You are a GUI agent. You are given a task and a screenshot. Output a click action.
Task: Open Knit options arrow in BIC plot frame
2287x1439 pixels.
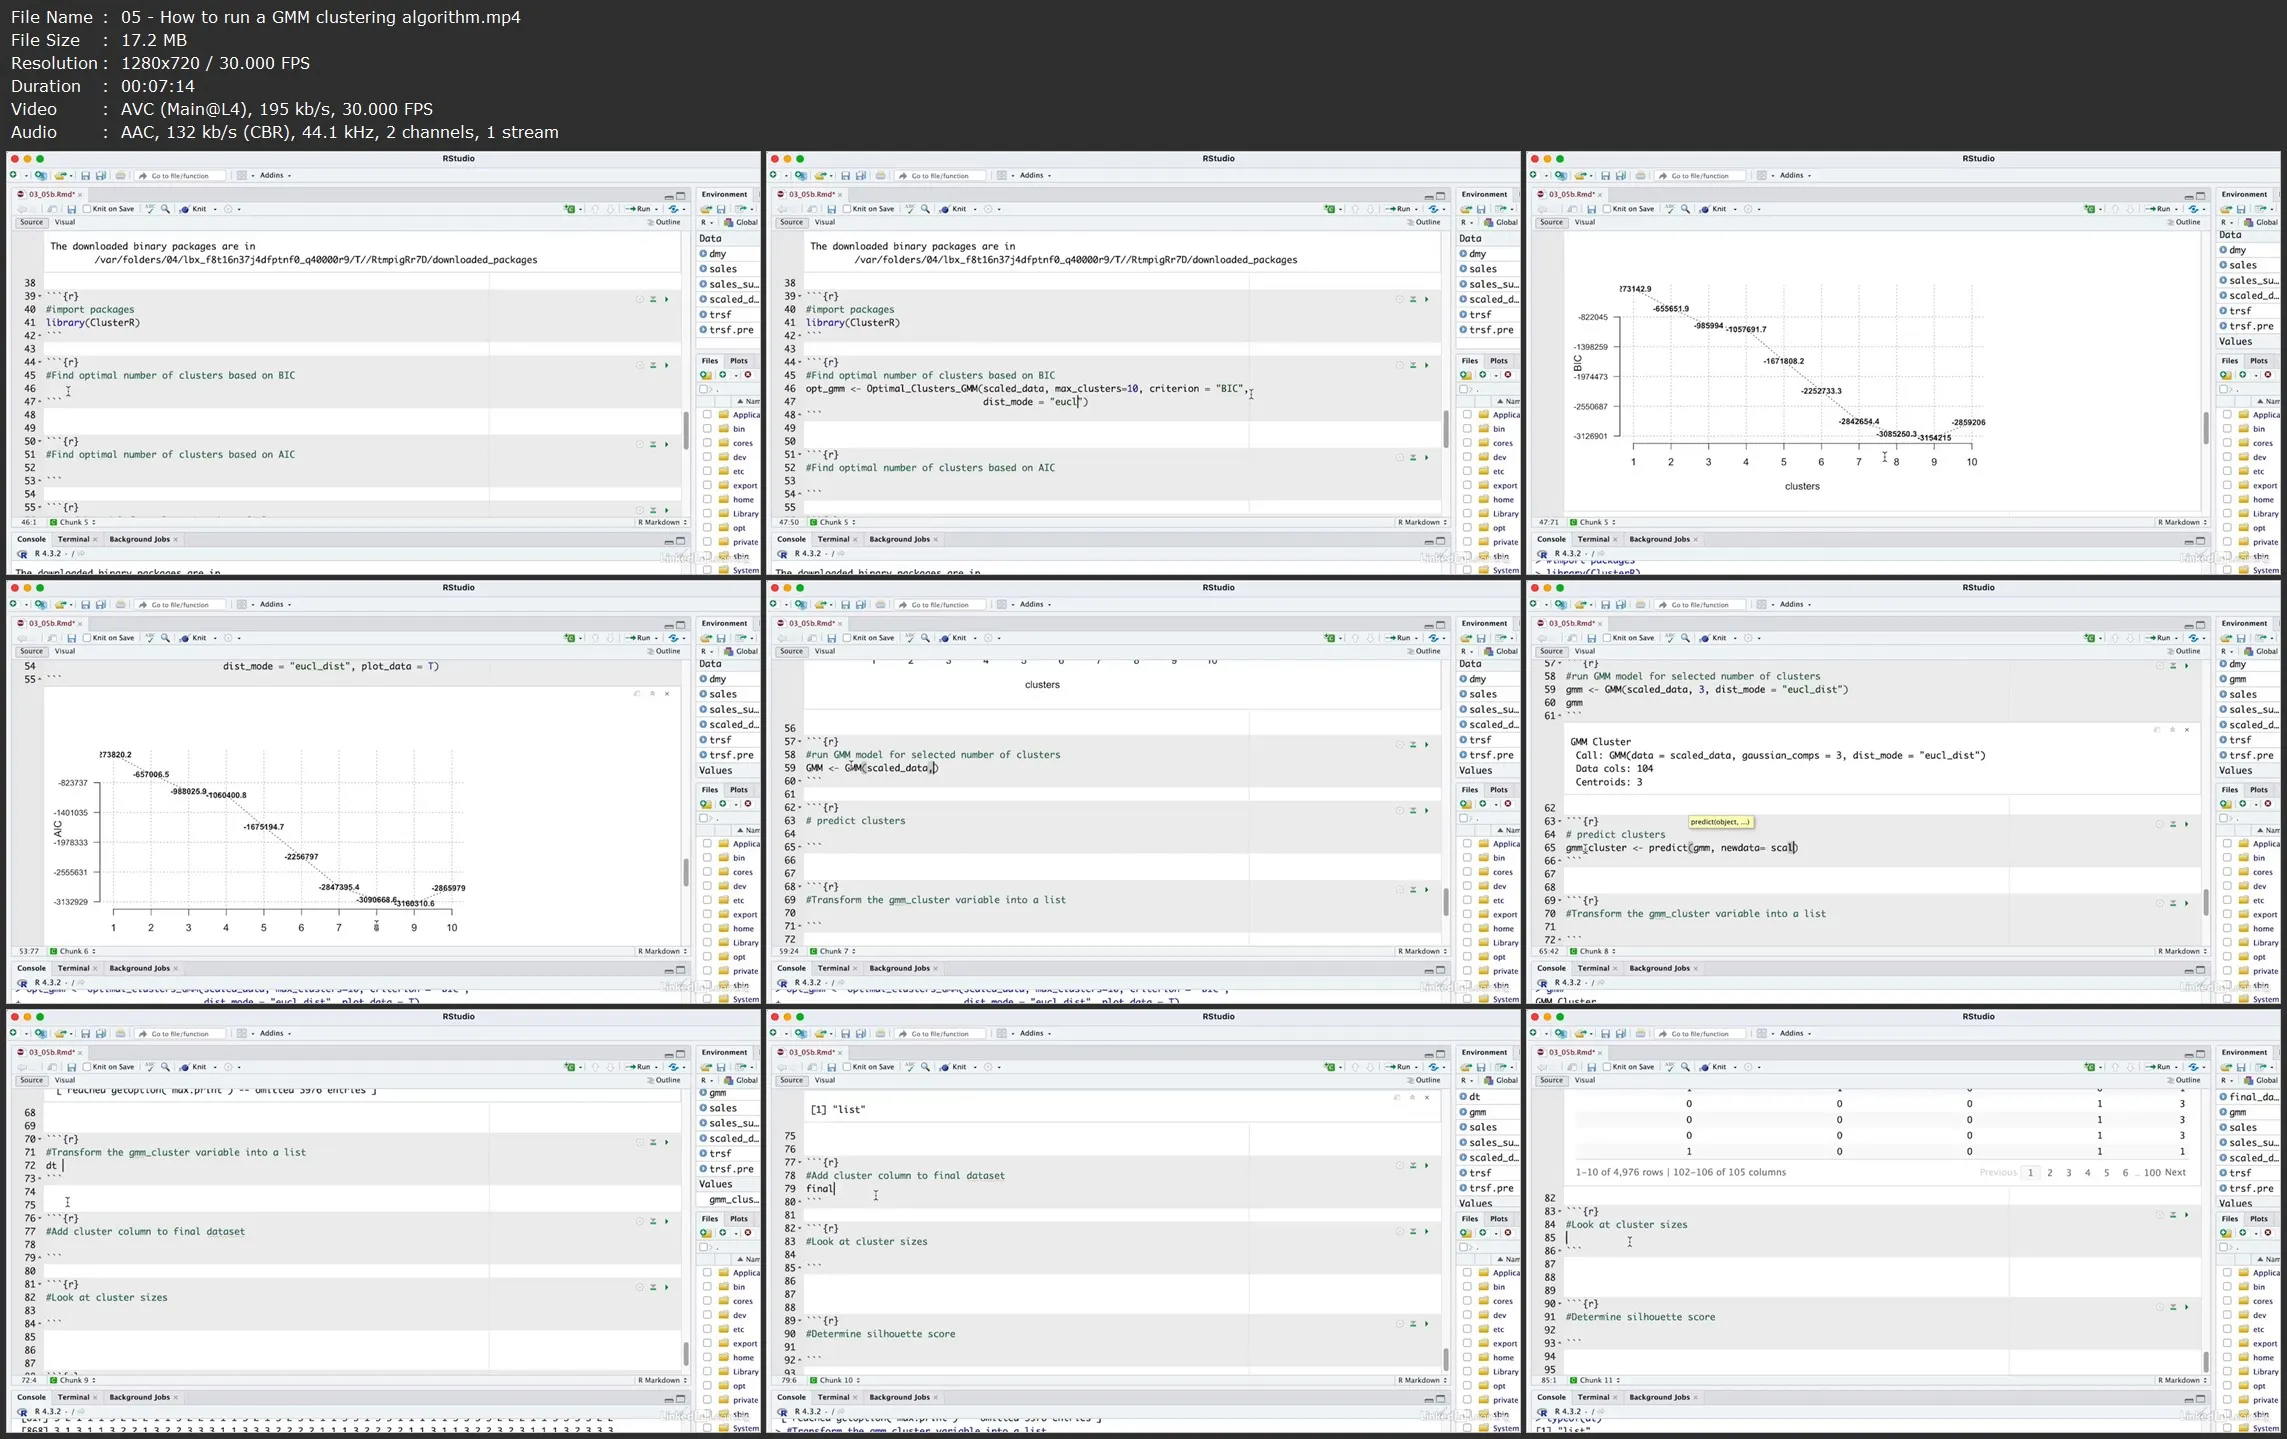[1735, 209]
